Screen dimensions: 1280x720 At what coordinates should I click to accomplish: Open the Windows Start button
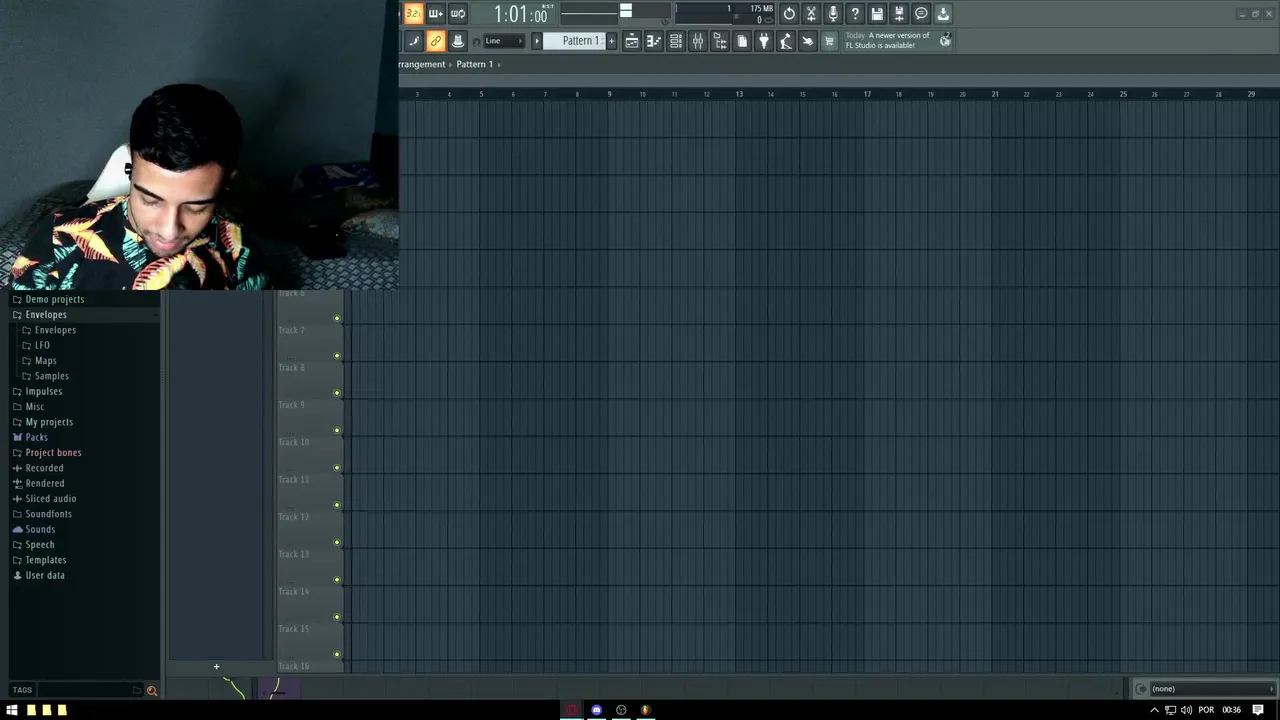[12, 710]
